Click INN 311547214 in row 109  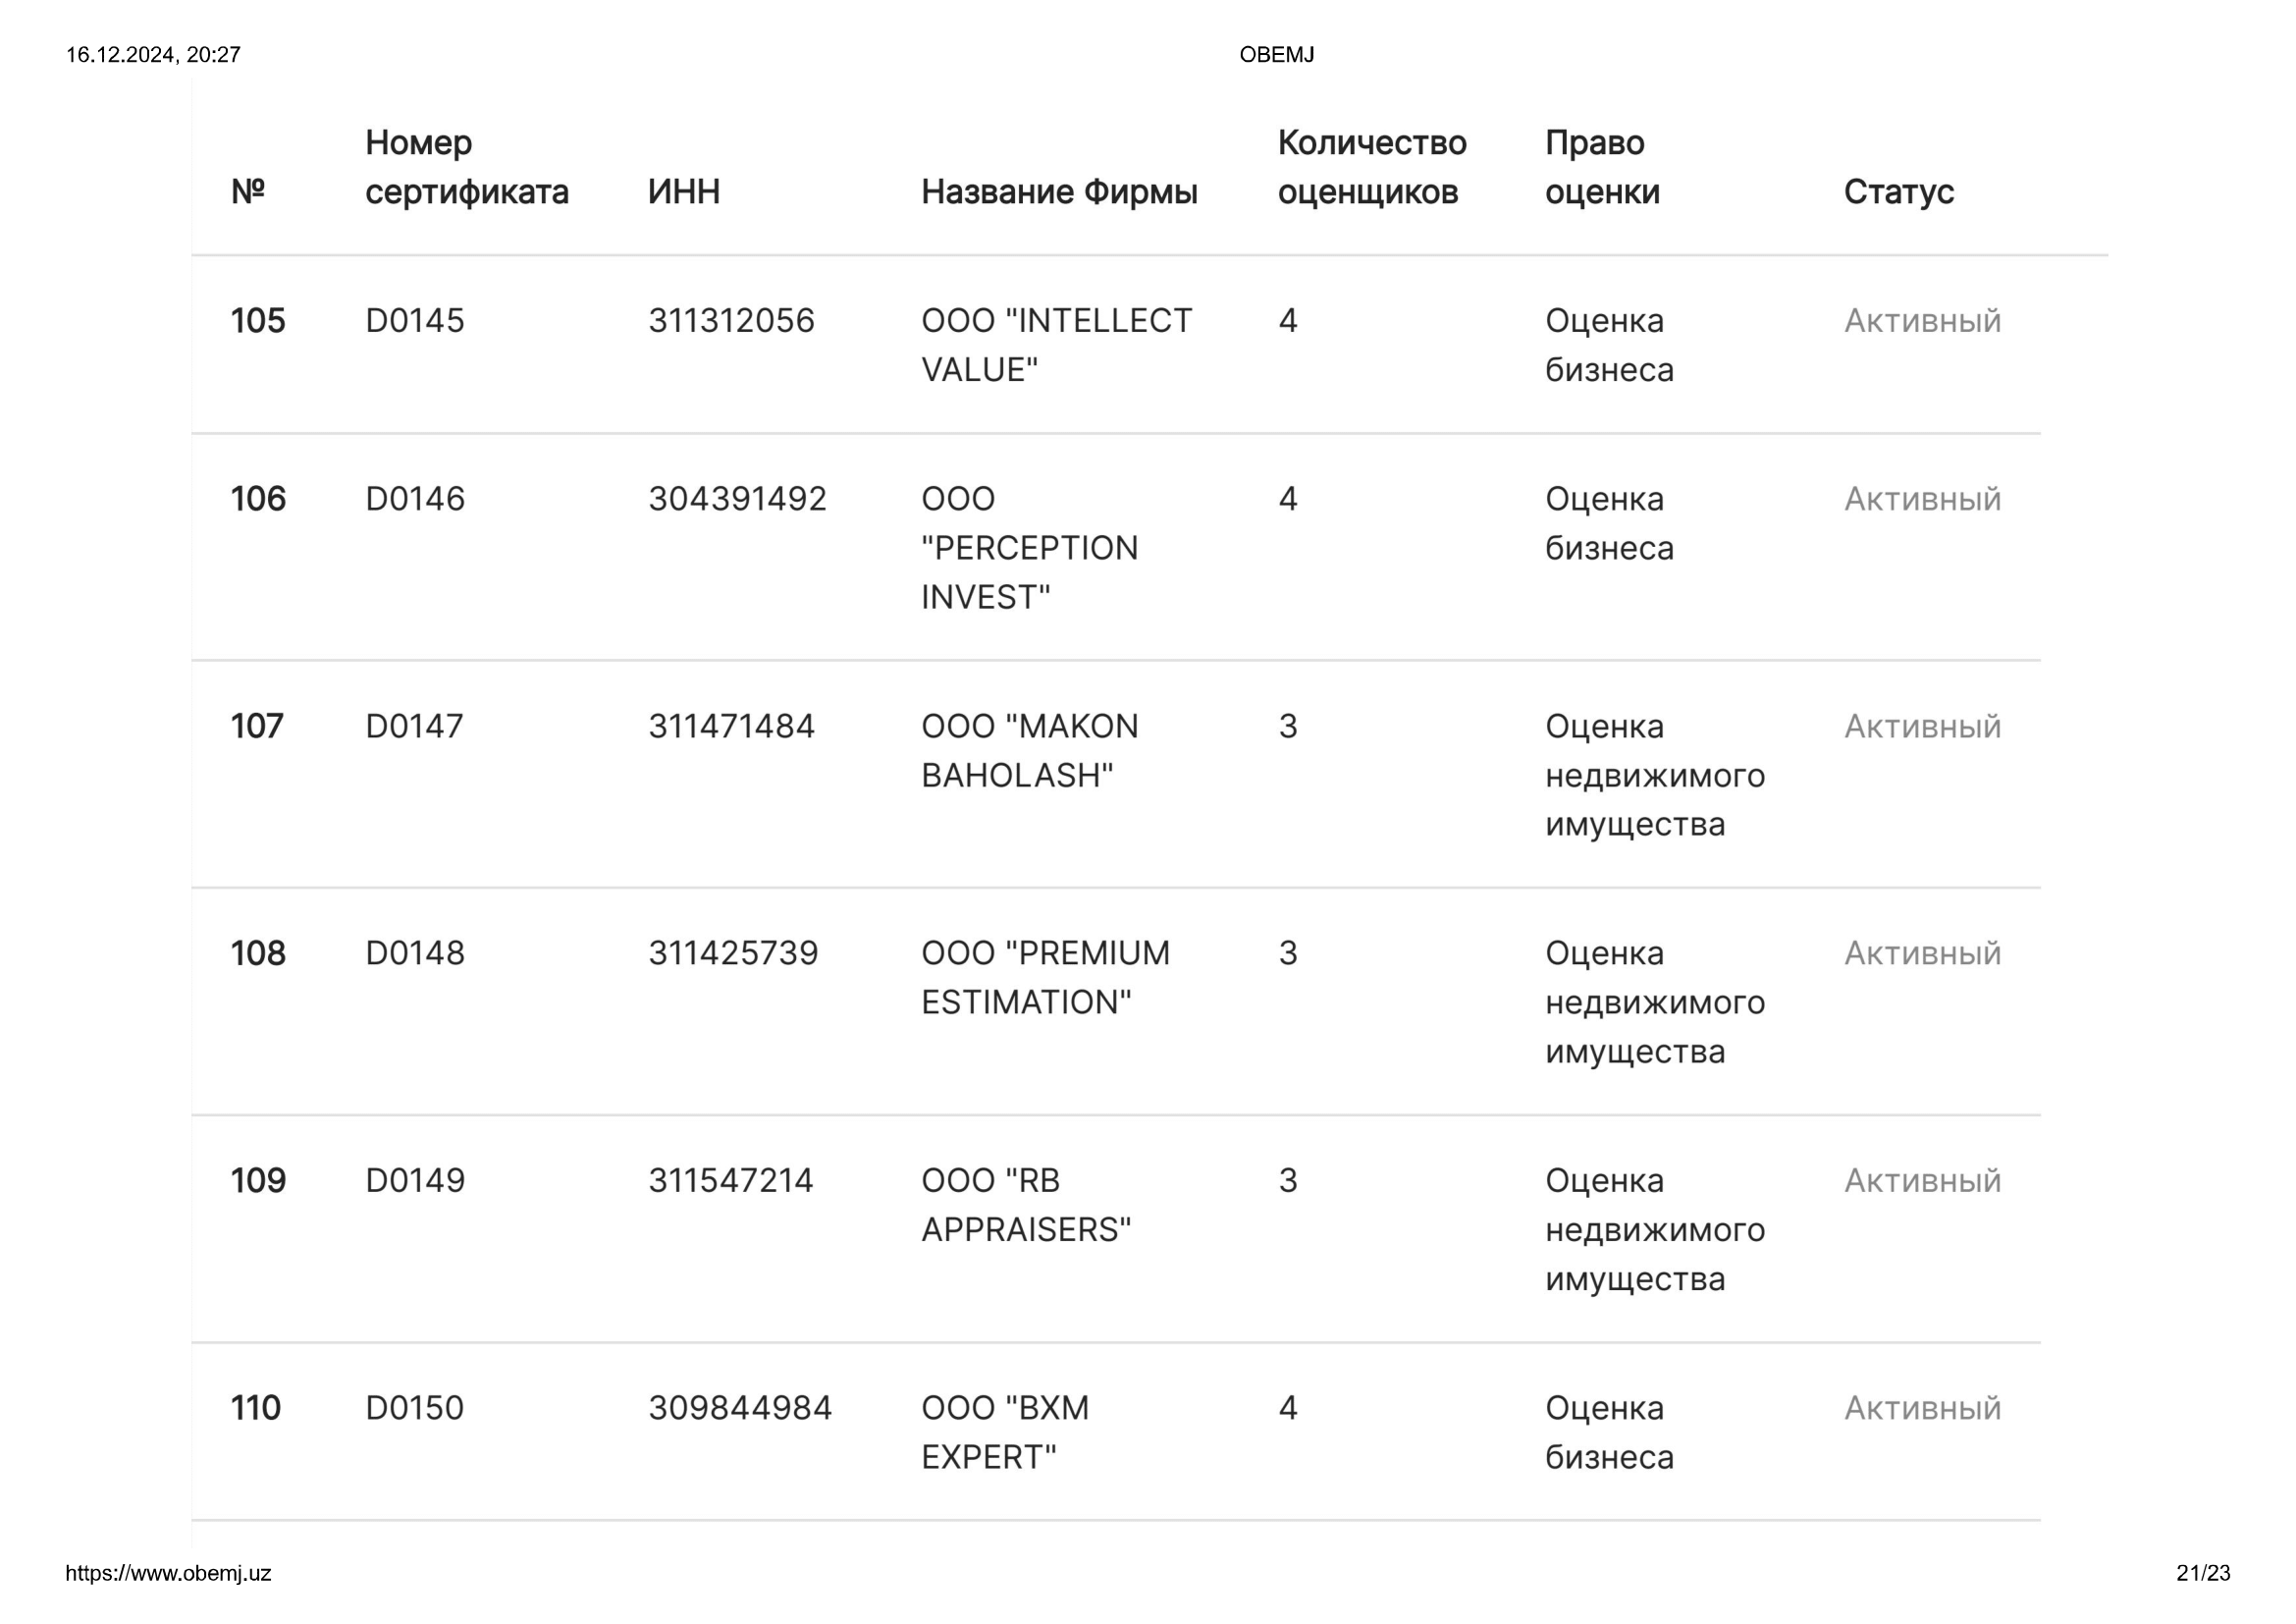click(x=731, y=1181)
